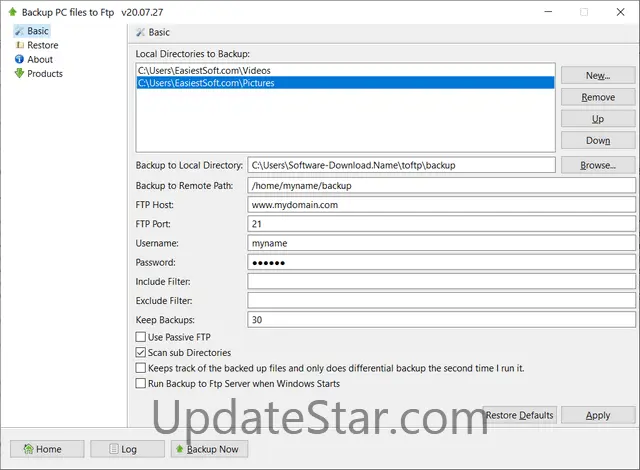640x470 pixels.
Task: Click the Password field
Action: pyautogui.click(x=441, y=262)
